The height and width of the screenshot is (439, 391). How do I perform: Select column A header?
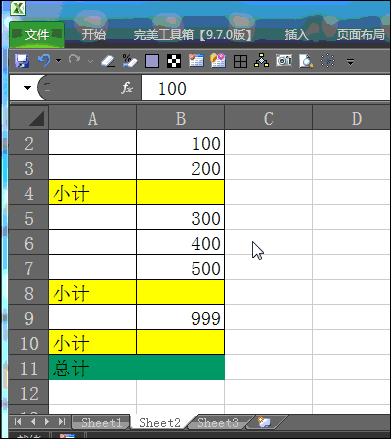tap(93, 117)
